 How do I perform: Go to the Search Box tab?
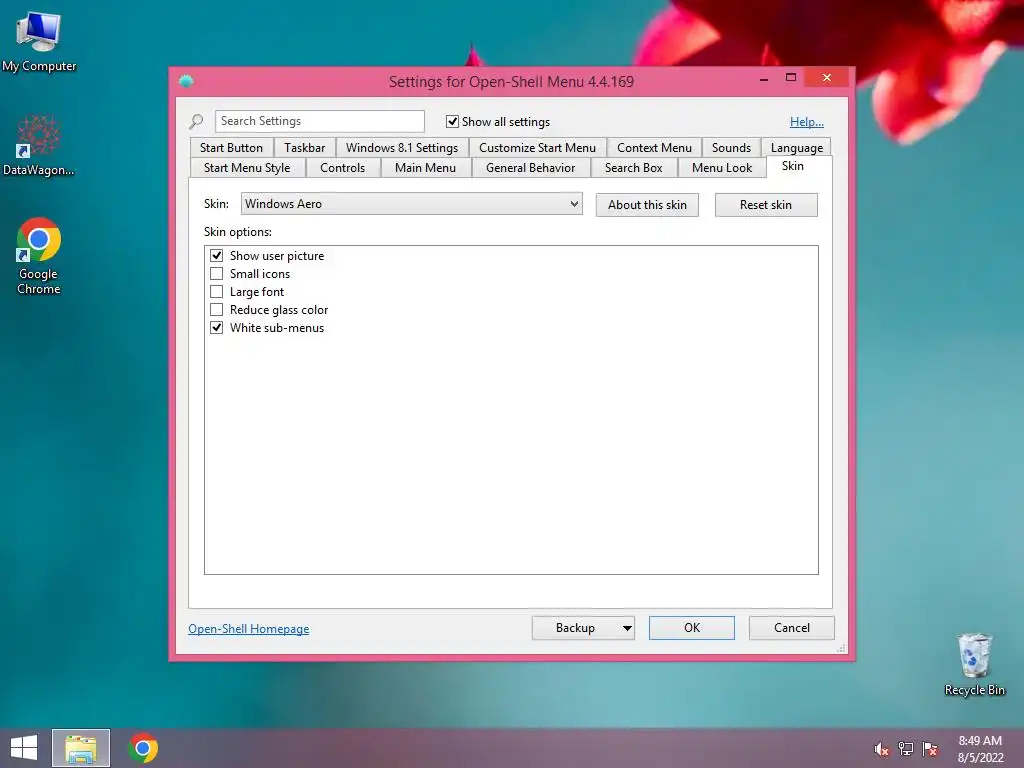tap(633, 168)
